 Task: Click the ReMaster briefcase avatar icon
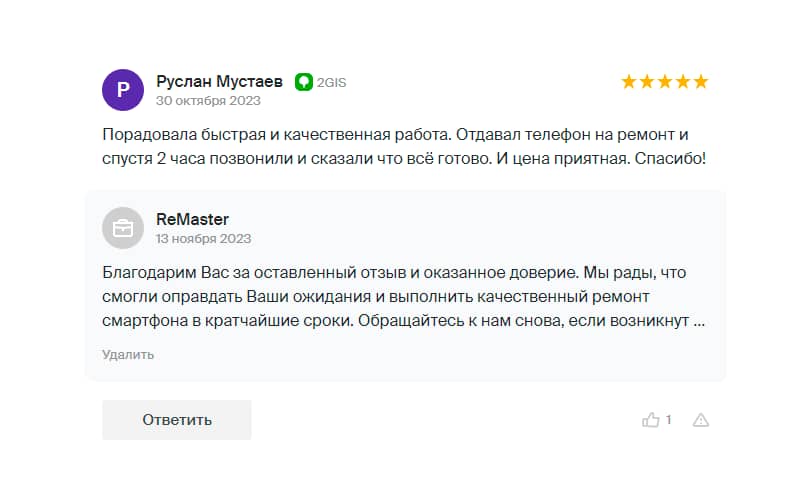coord(123,228)
